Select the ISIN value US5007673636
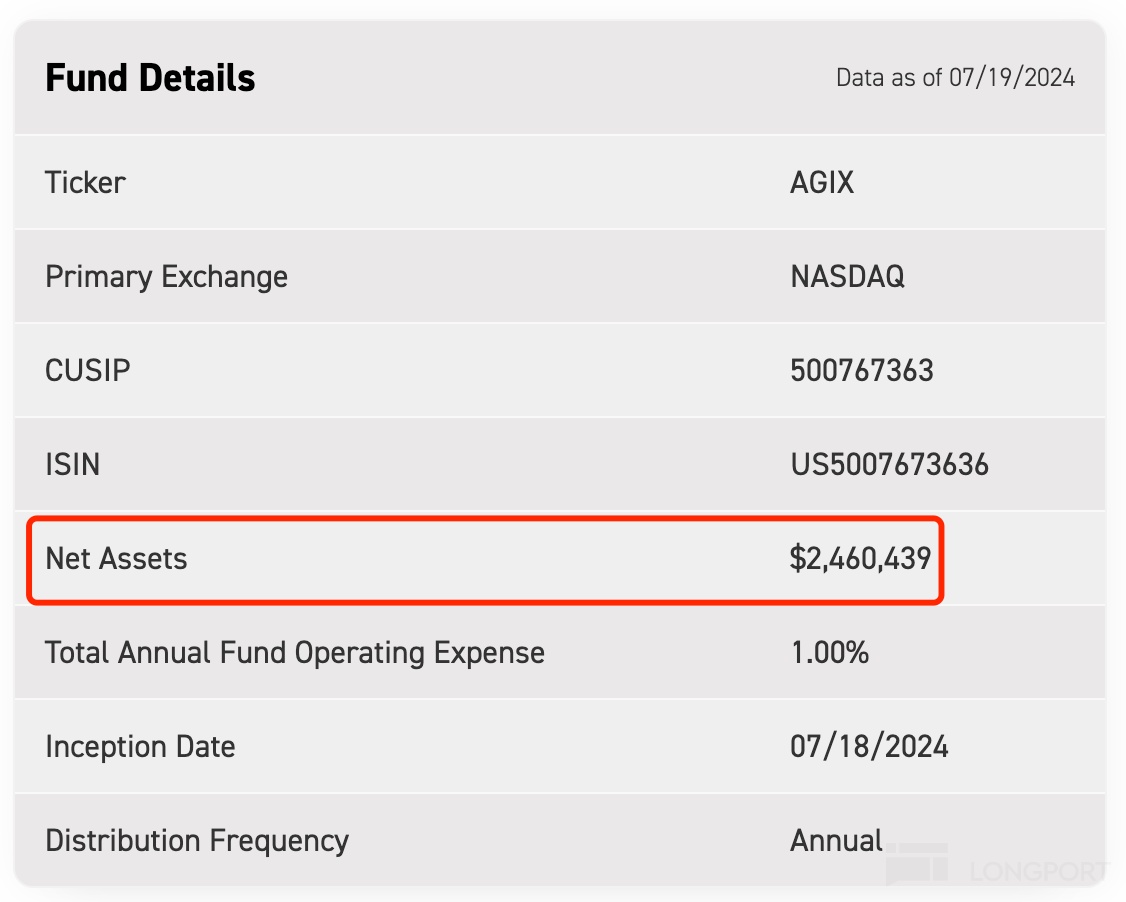1126x902 pixels. pos(889,465)
